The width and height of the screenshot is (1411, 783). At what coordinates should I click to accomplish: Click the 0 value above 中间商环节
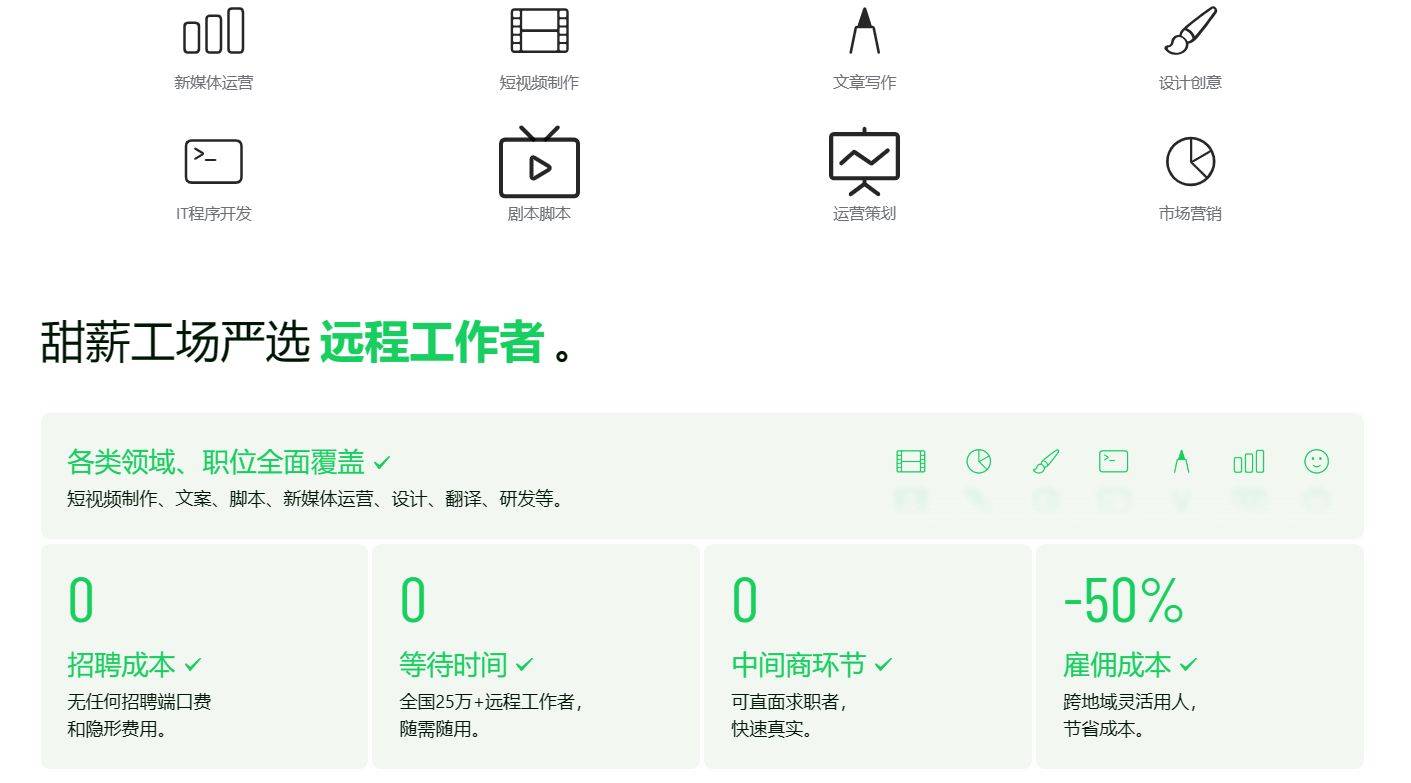point(745,600)
